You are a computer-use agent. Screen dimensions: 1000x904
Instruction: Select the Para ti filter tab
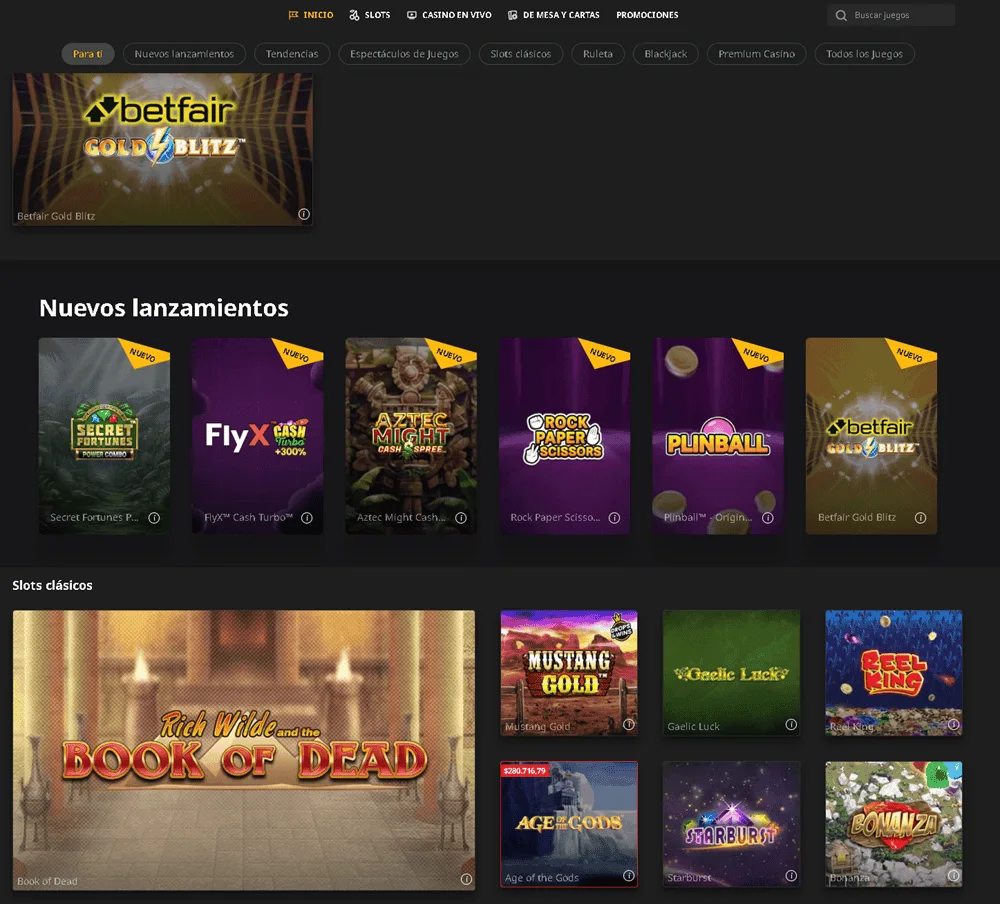pyautogui.click(x=88, y=54)
